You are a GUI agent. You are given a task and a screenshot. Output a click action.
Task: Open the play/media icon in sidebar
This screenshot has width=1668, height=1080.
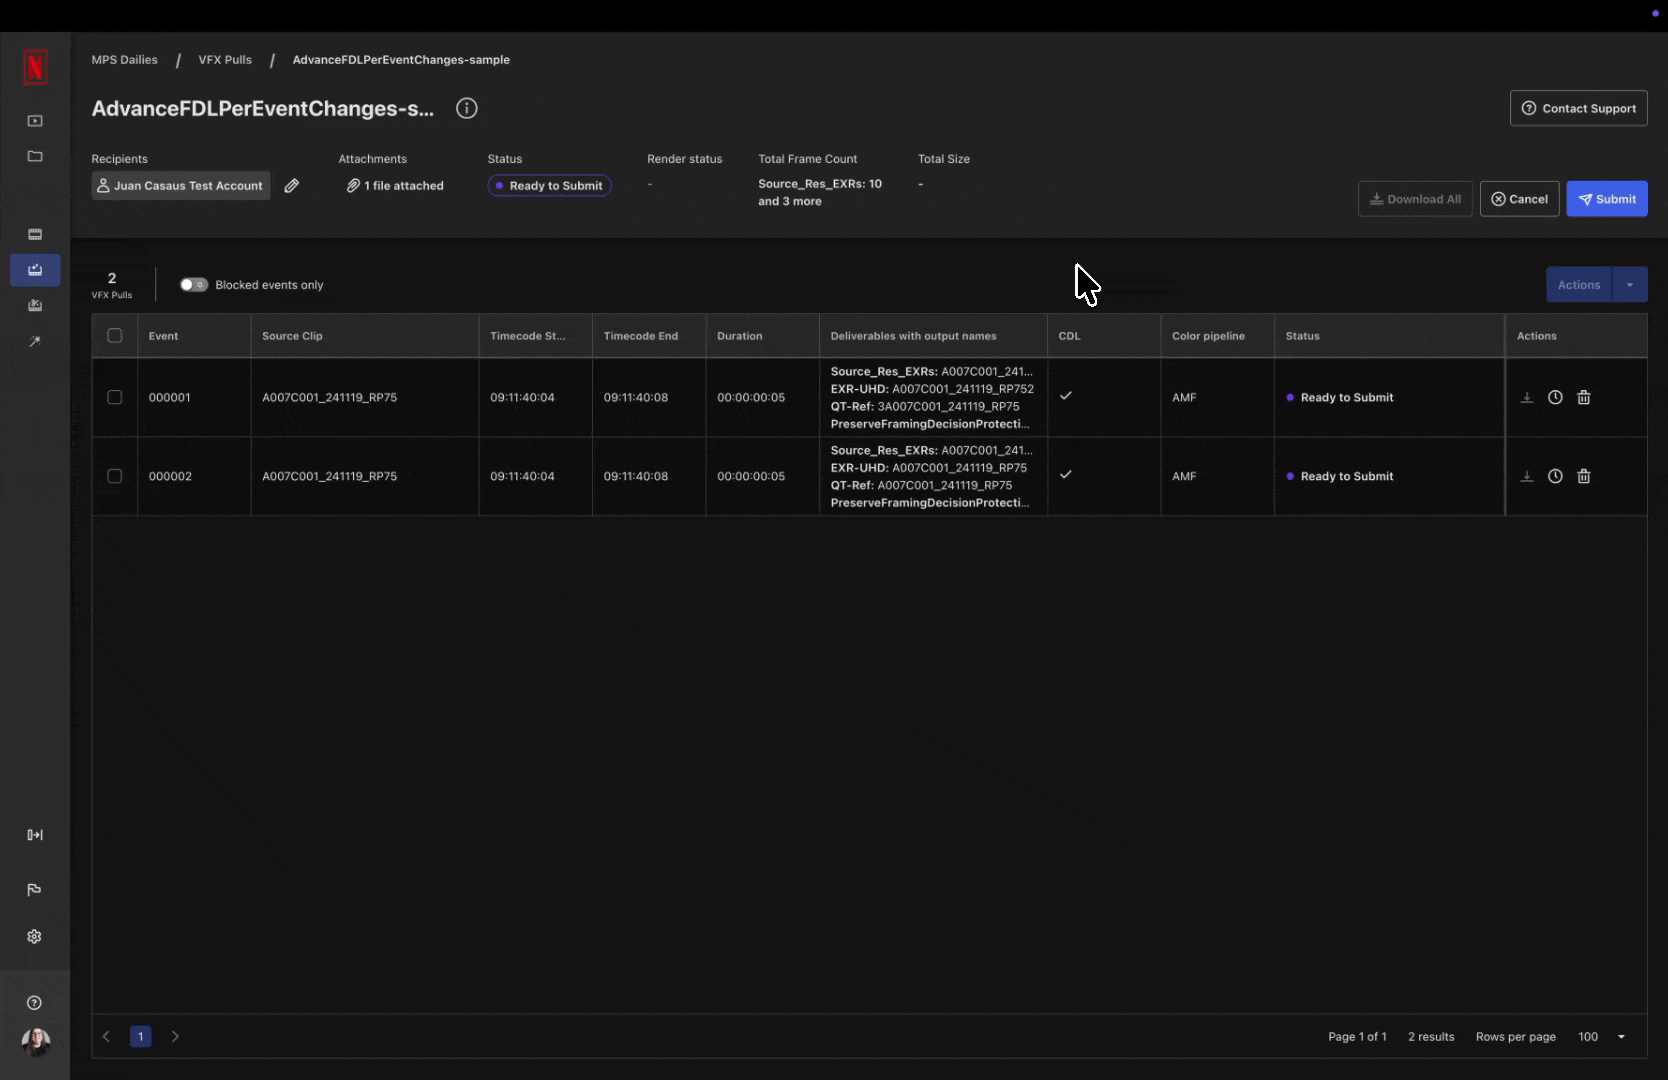(x=35, y=121)
